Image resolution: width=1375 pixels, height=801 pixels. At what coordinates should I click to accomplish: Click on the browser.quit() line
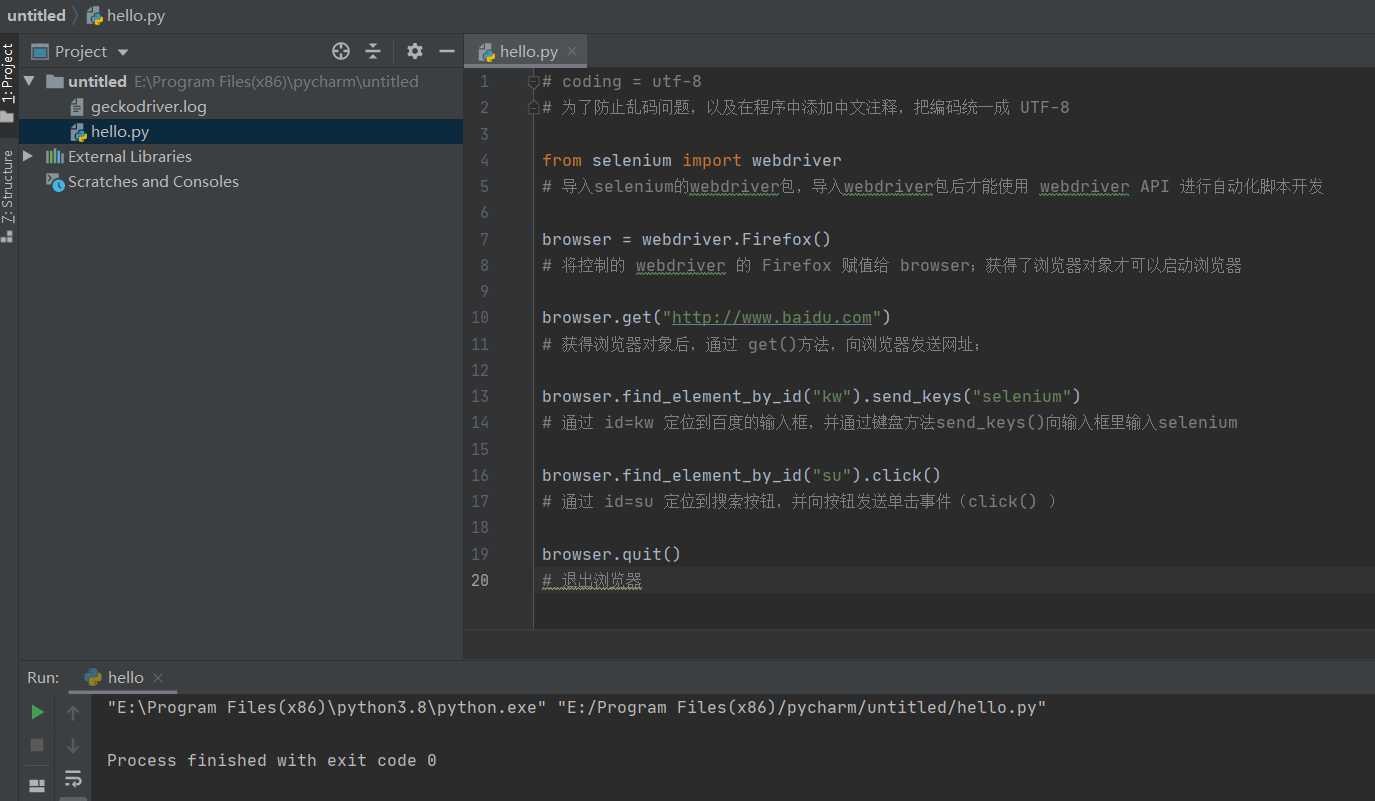611,554
